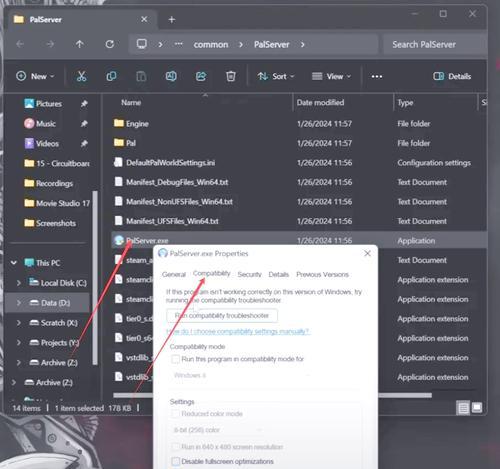Toggle Reduced color mode checkbox
This screenshot has width=500, height=469.
pos(175,414)
